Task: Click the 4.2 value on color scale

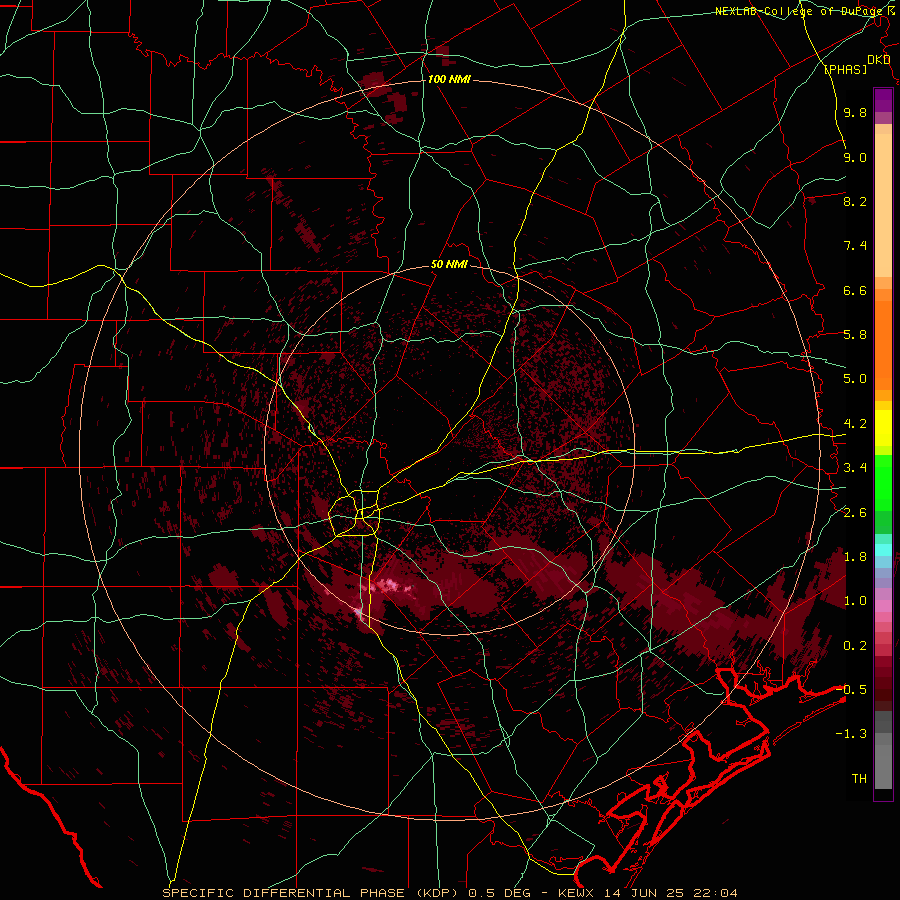Action: tap(855, 424)
